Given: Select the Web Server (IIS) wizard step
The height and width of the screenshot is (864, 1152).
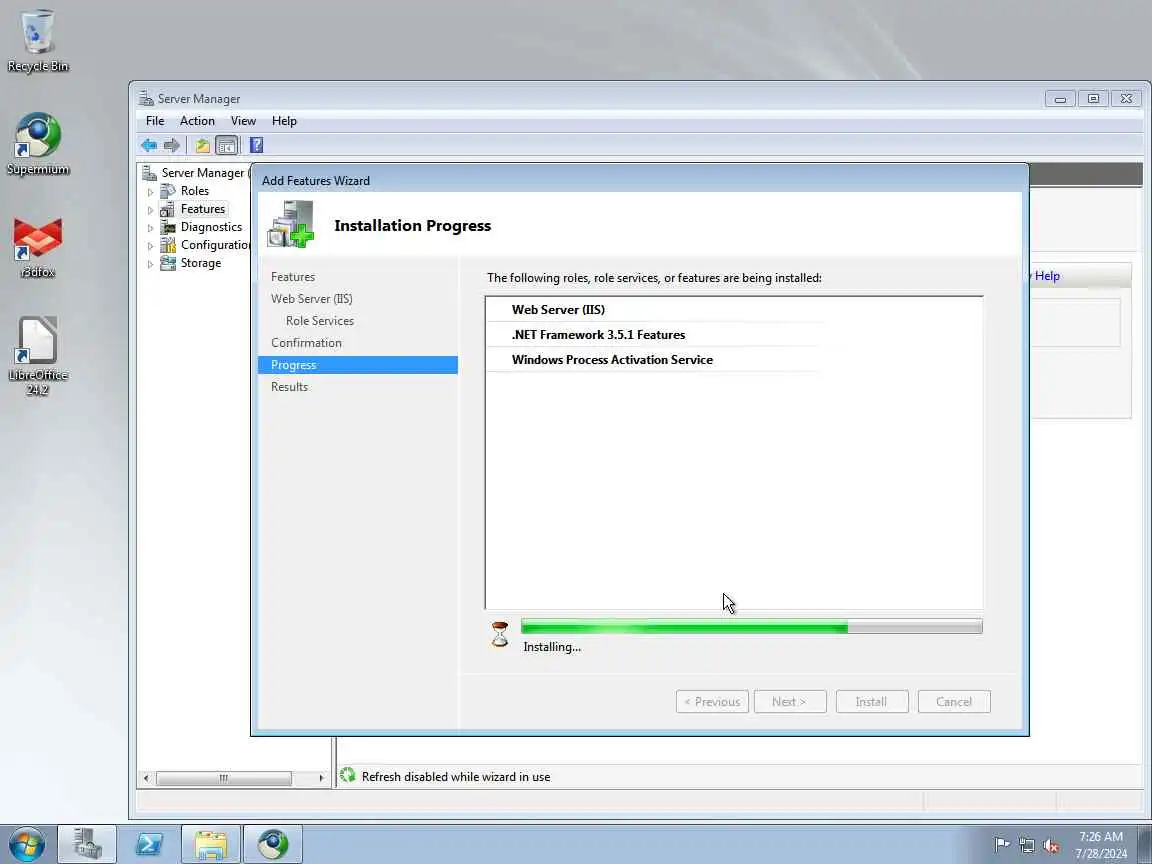Looking at the screenshot, I should [x=312, y=299].
